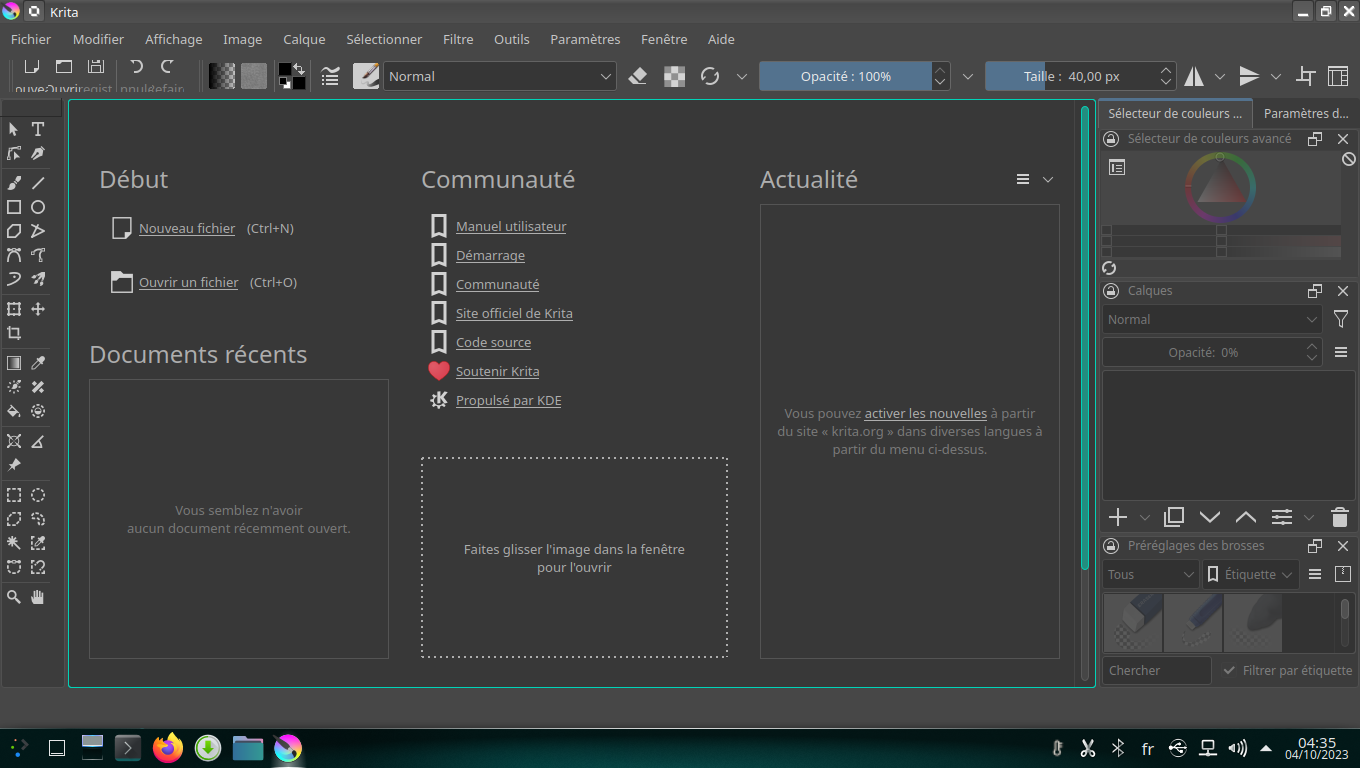Open the Normal blending mode dropdown
Image resolution: width=1360 pixels, height=768 pixels.
499,76
